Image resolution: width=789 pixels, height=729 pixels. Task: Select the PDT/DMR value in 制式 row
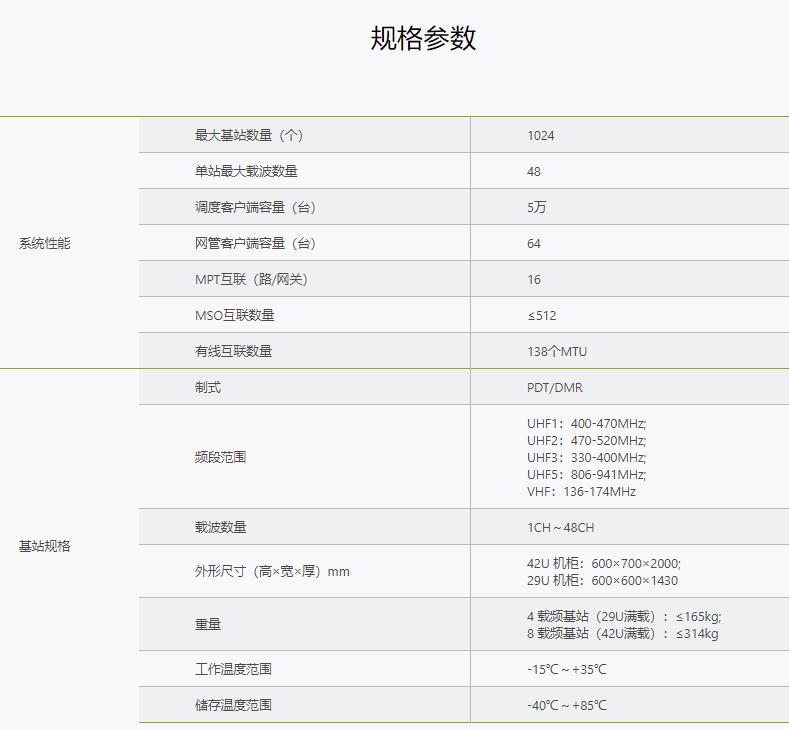pos(555,387)
